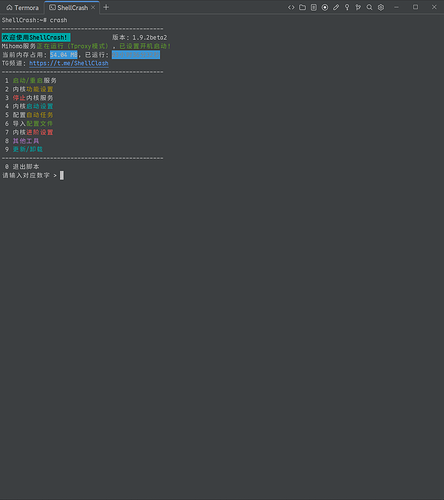The width and height of the screenshot is (444, 500).
Task: Click the branch-shaped icon next to the key icon
Action: tap(358, 7)
